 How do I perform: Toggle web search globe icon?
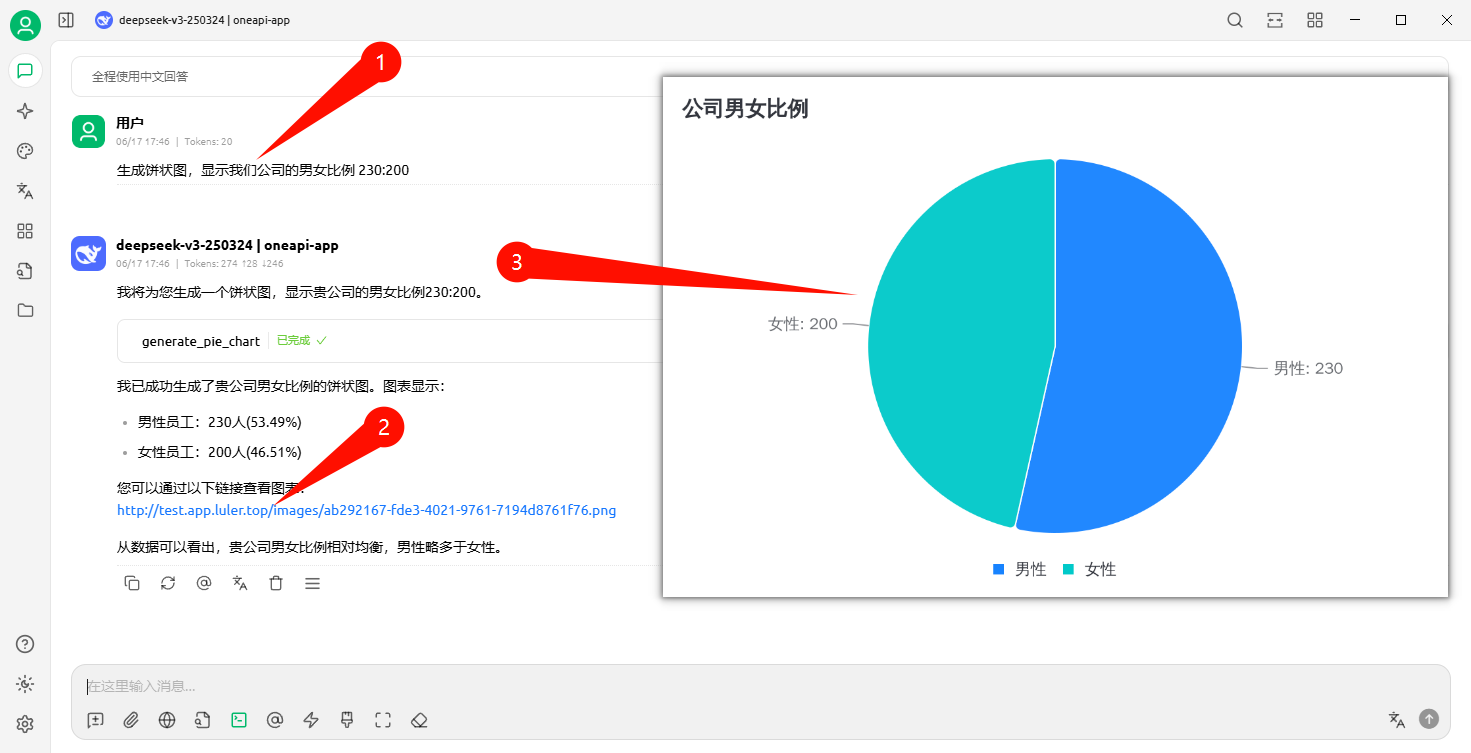(x=167, y=719)
